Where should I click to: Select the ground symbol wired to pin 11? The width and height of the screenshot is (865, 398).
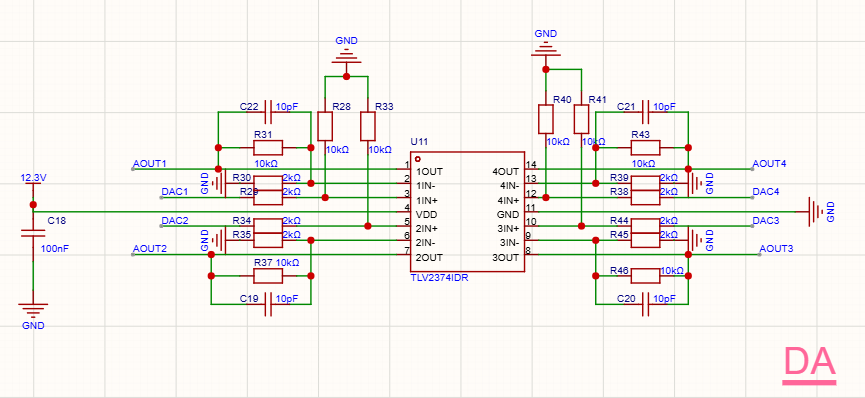pos(815,211)
